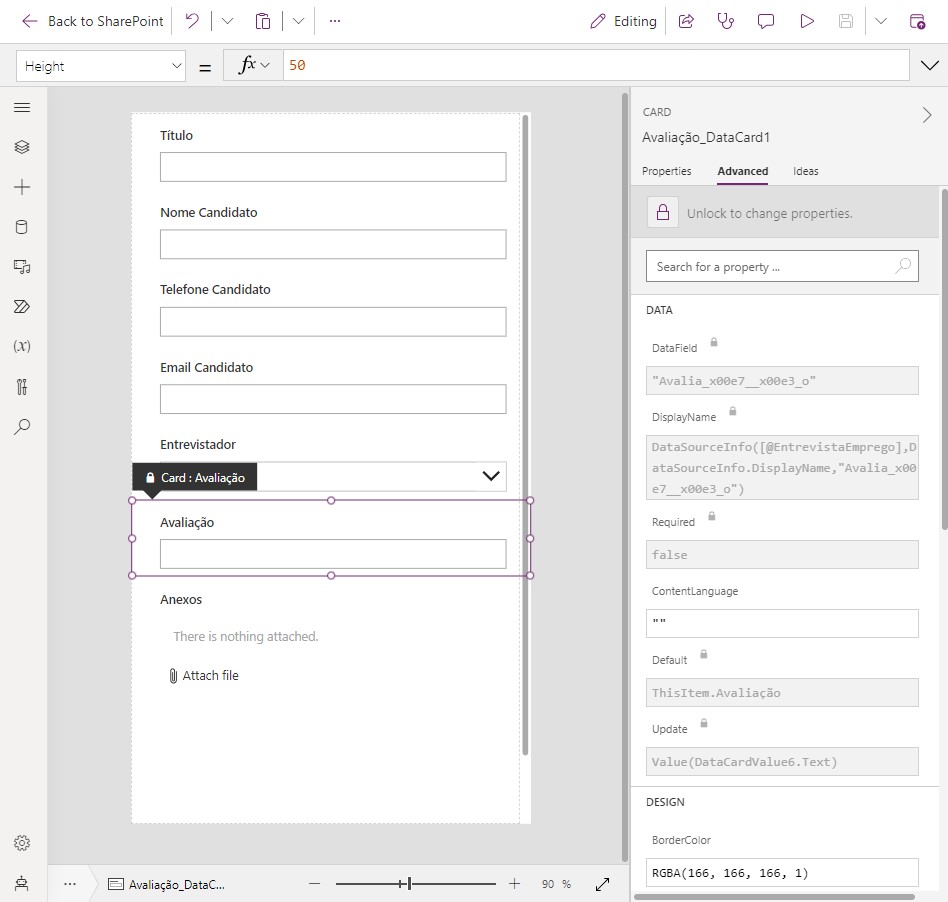Image resolution: width=948 pixels, height=902 pixels.
Task: Click the Attach file link
Action: coord(204,676)
